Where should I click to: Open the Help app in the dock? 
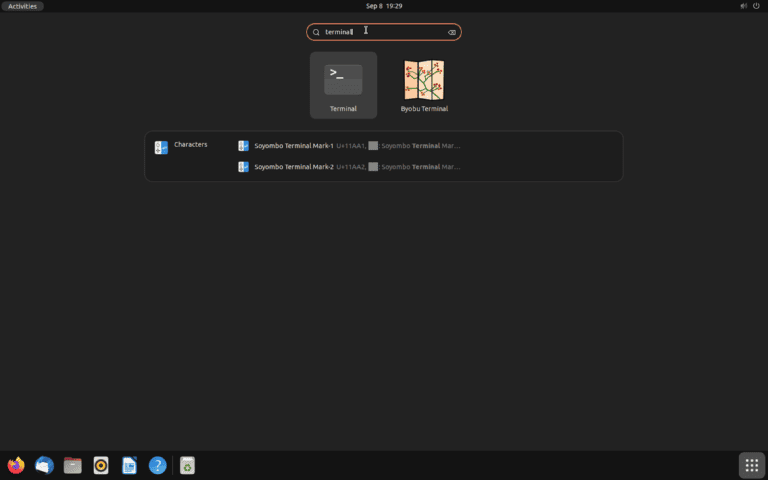tap(157, 465)
